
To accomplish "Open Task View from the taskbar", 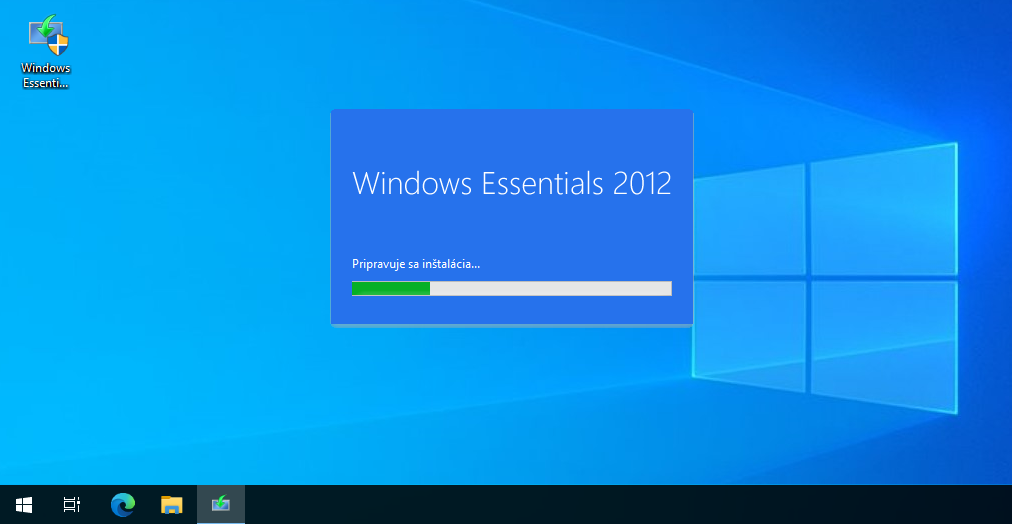I will (x=72, y=505).
